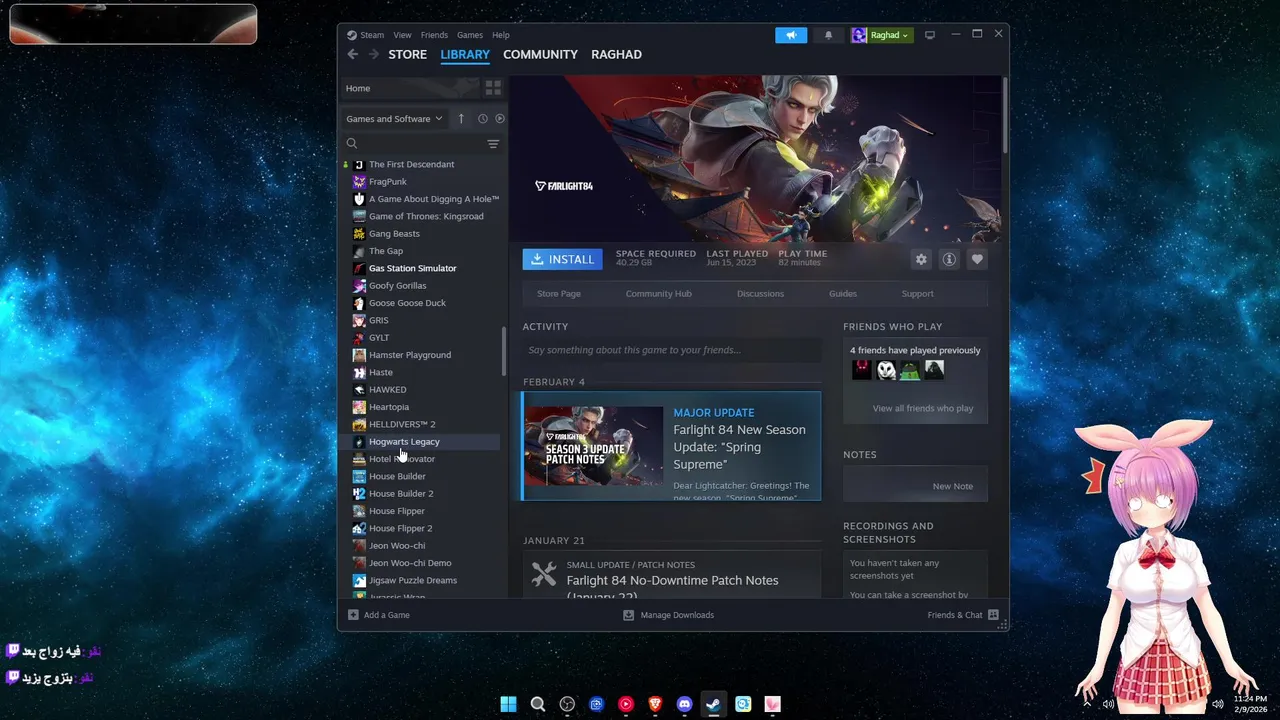Click View all friends who play
This screenshot has height=720, width=1280.
pyautogui.click(x=923, y=408)
